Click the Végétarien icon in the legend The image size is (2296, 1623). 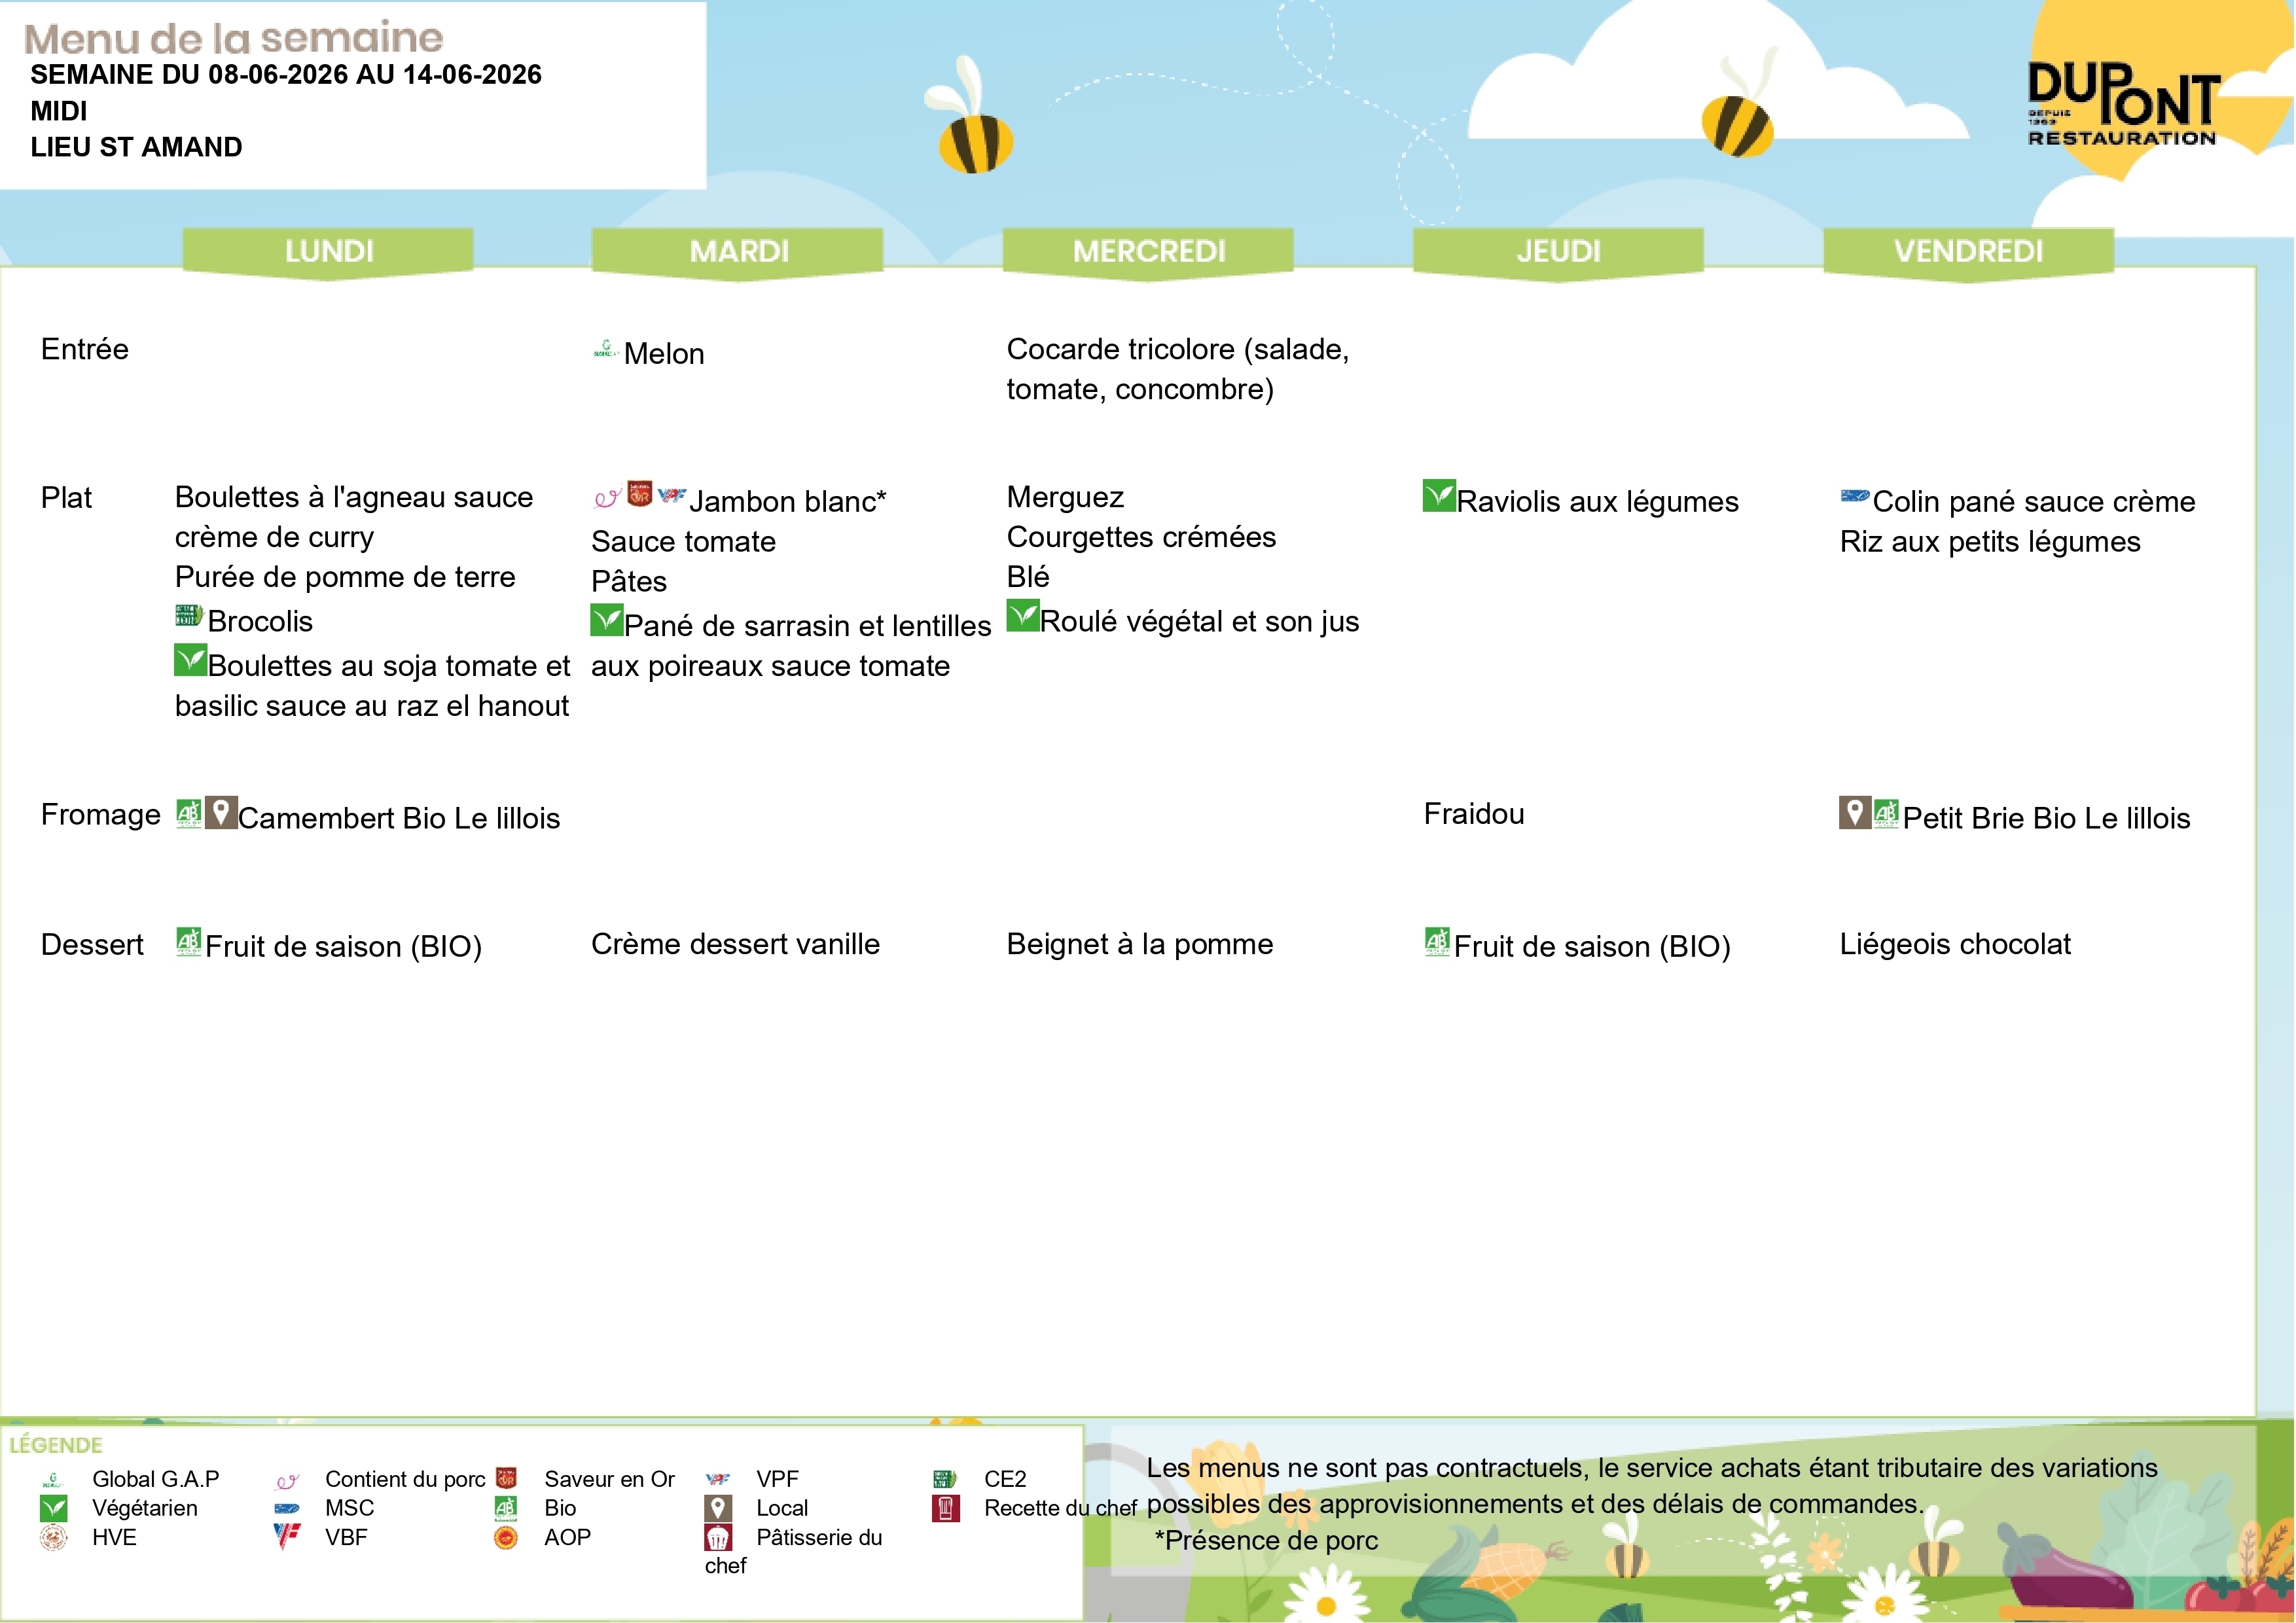point(54,1508)
